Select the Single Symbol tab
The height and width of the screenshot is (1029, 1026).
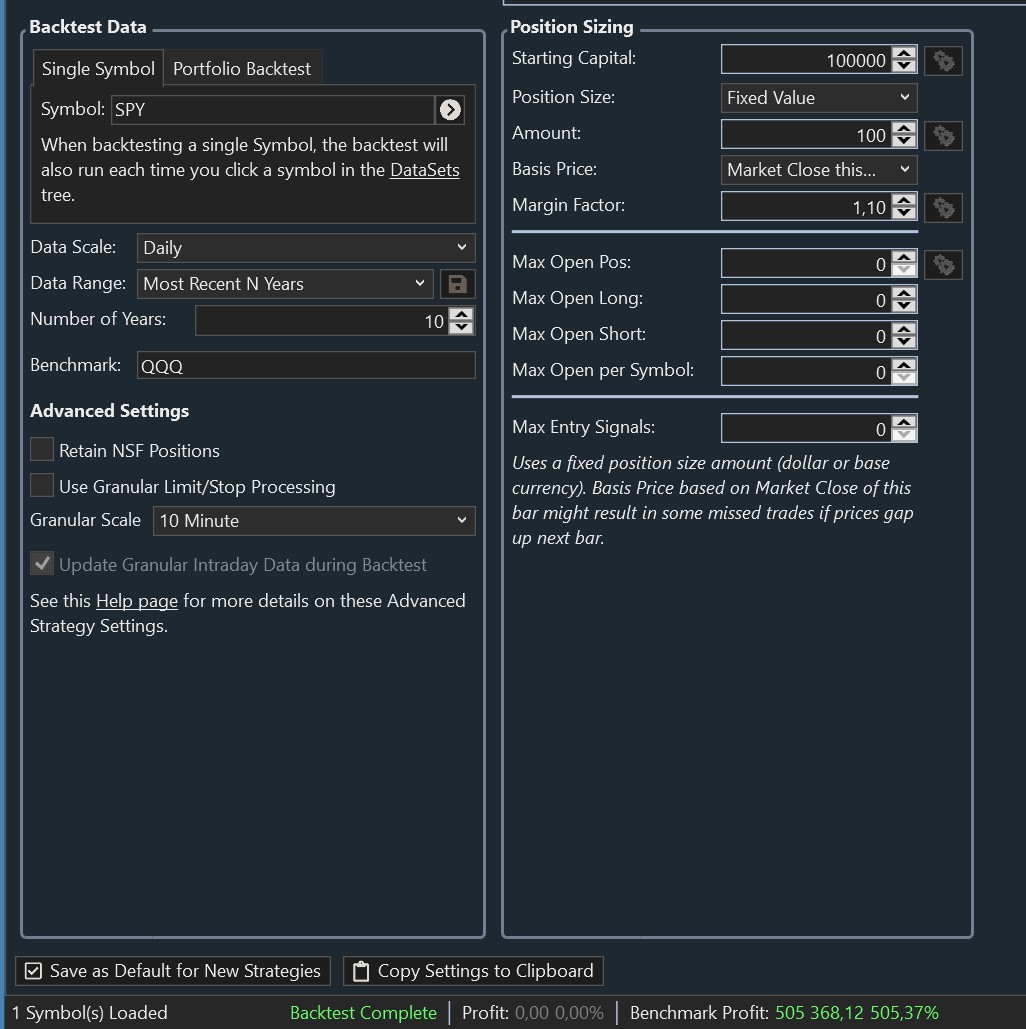pyautogui.click(x=98, y=69)
